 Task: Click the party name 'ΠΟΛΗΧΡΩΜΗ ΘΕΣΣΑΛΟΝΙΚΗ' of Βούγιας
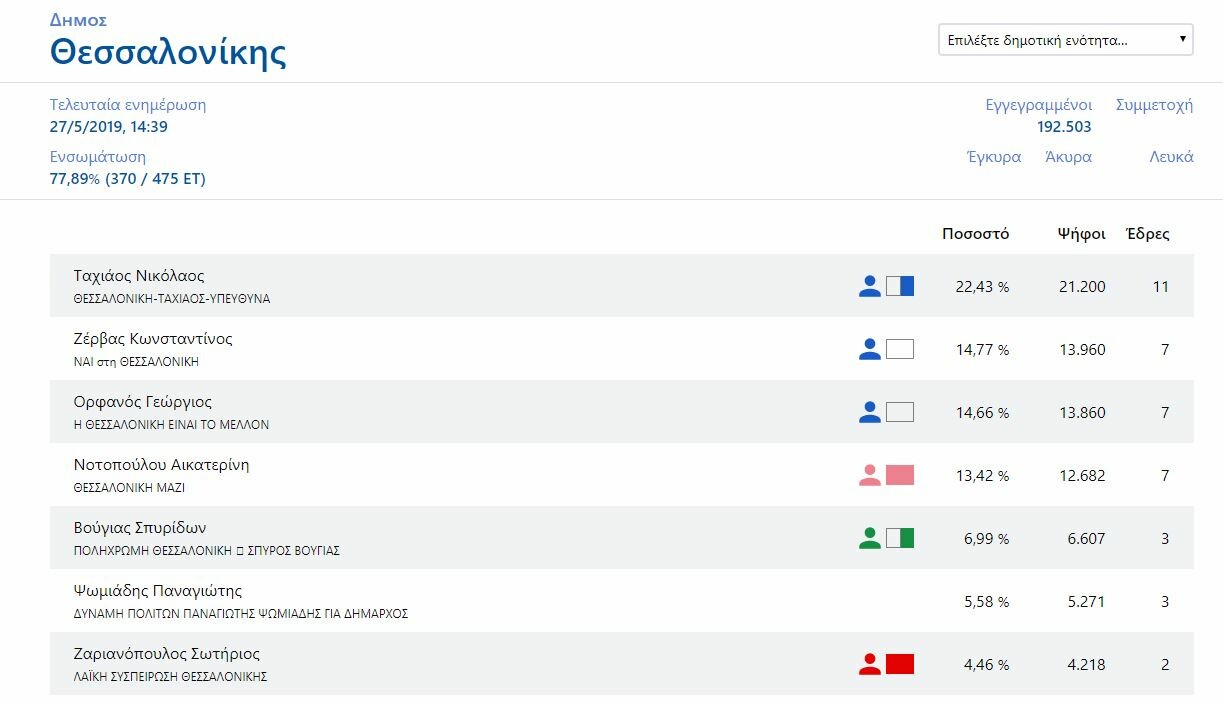tap(207, 551)
